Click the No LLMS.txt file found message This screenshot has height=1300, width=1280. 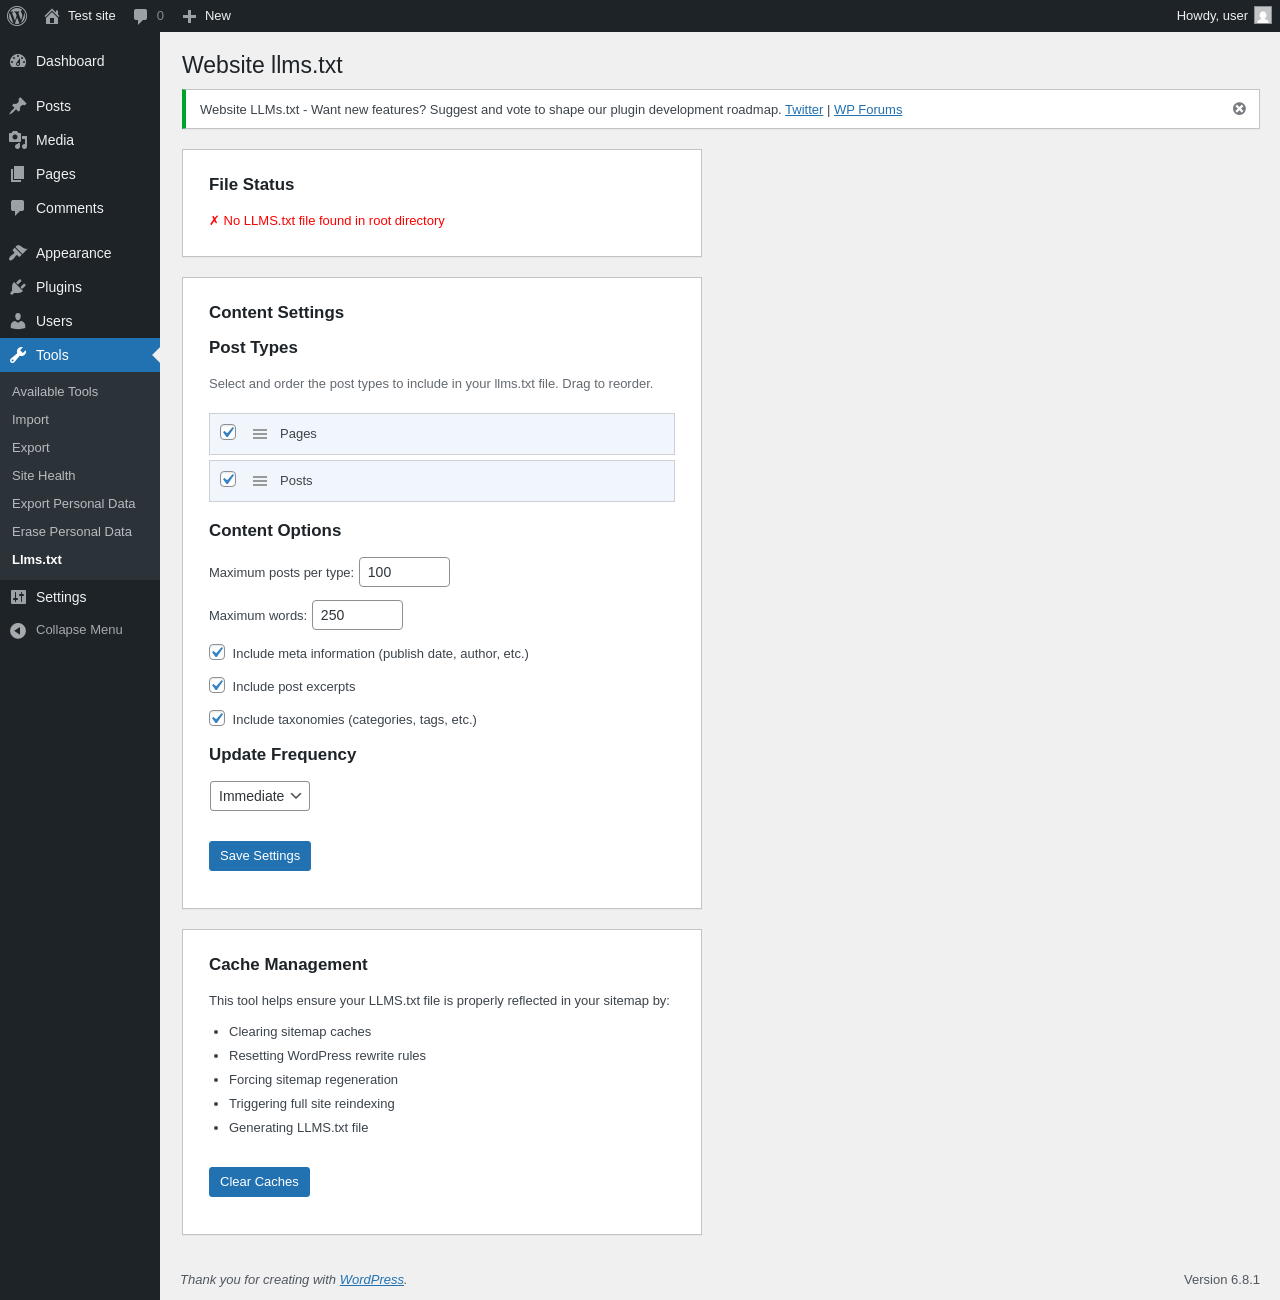pos(327,221)
